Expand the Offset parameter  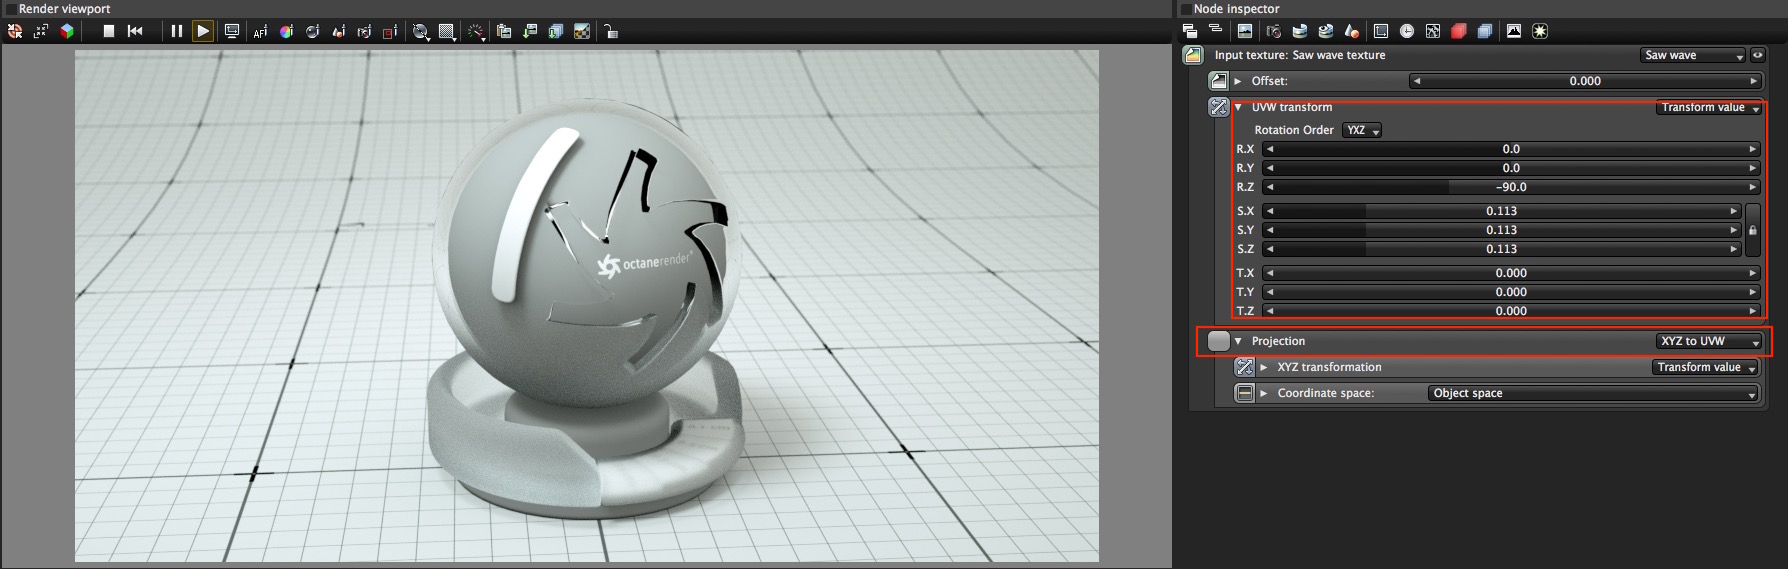1238,81
